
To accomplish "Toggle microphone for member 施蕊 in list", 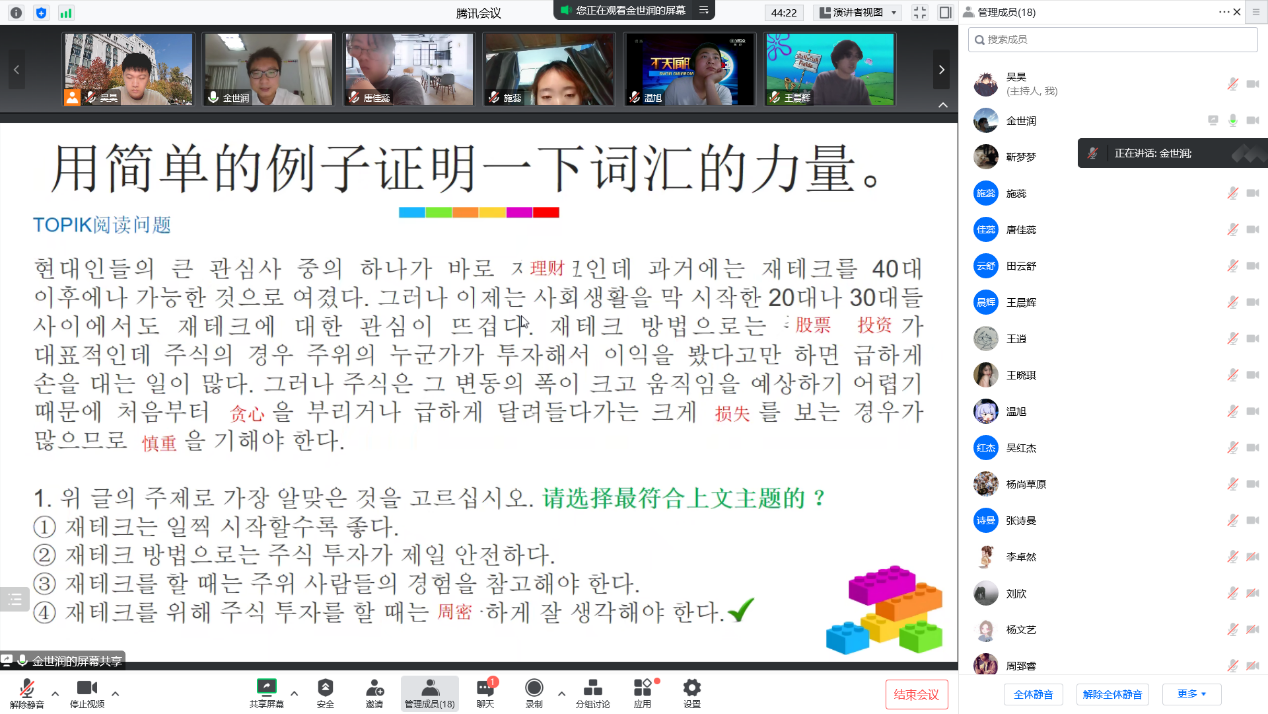I will 1233,193.
